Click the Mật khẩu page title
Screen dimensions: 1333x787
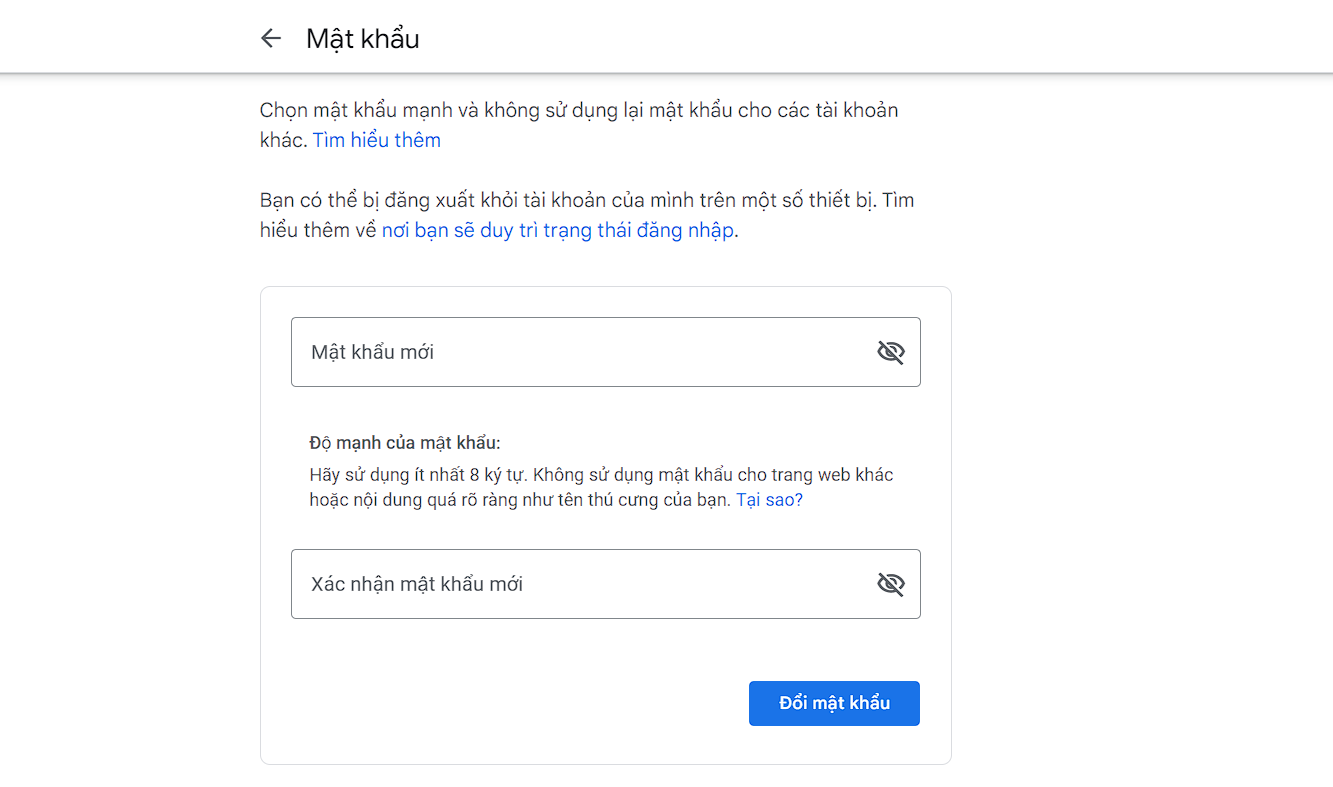coord(363,39)
